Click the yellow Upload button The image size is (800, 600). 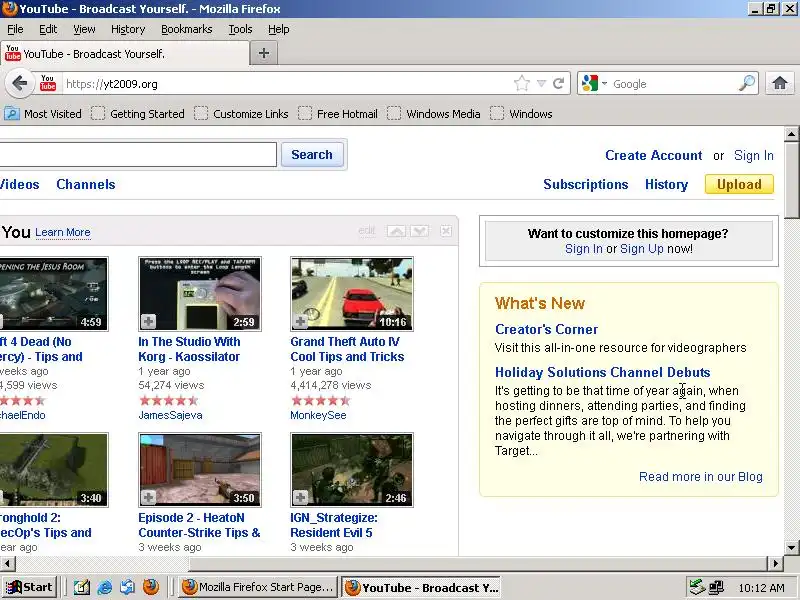coord(739,184)
